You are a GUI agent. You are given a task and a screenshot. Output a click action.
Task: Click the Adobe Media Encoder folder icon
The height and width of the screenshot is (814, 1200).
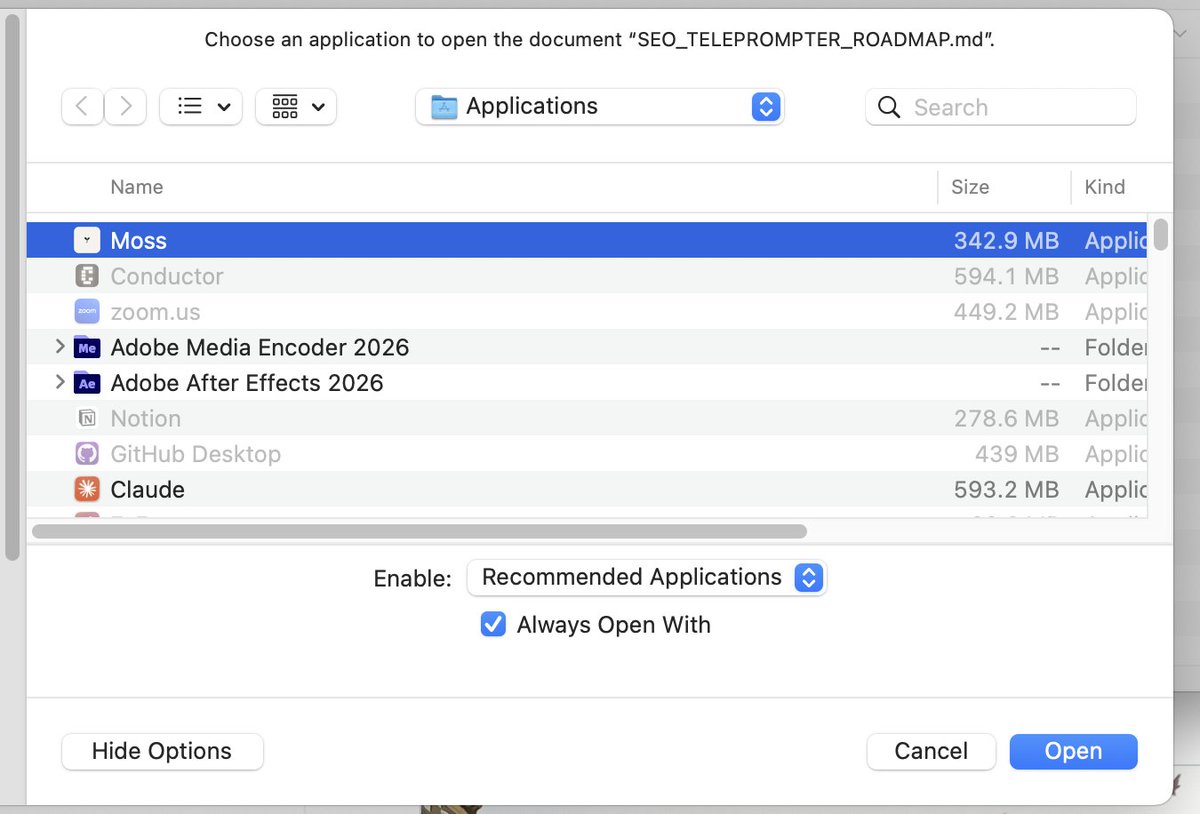pos(87,347)
